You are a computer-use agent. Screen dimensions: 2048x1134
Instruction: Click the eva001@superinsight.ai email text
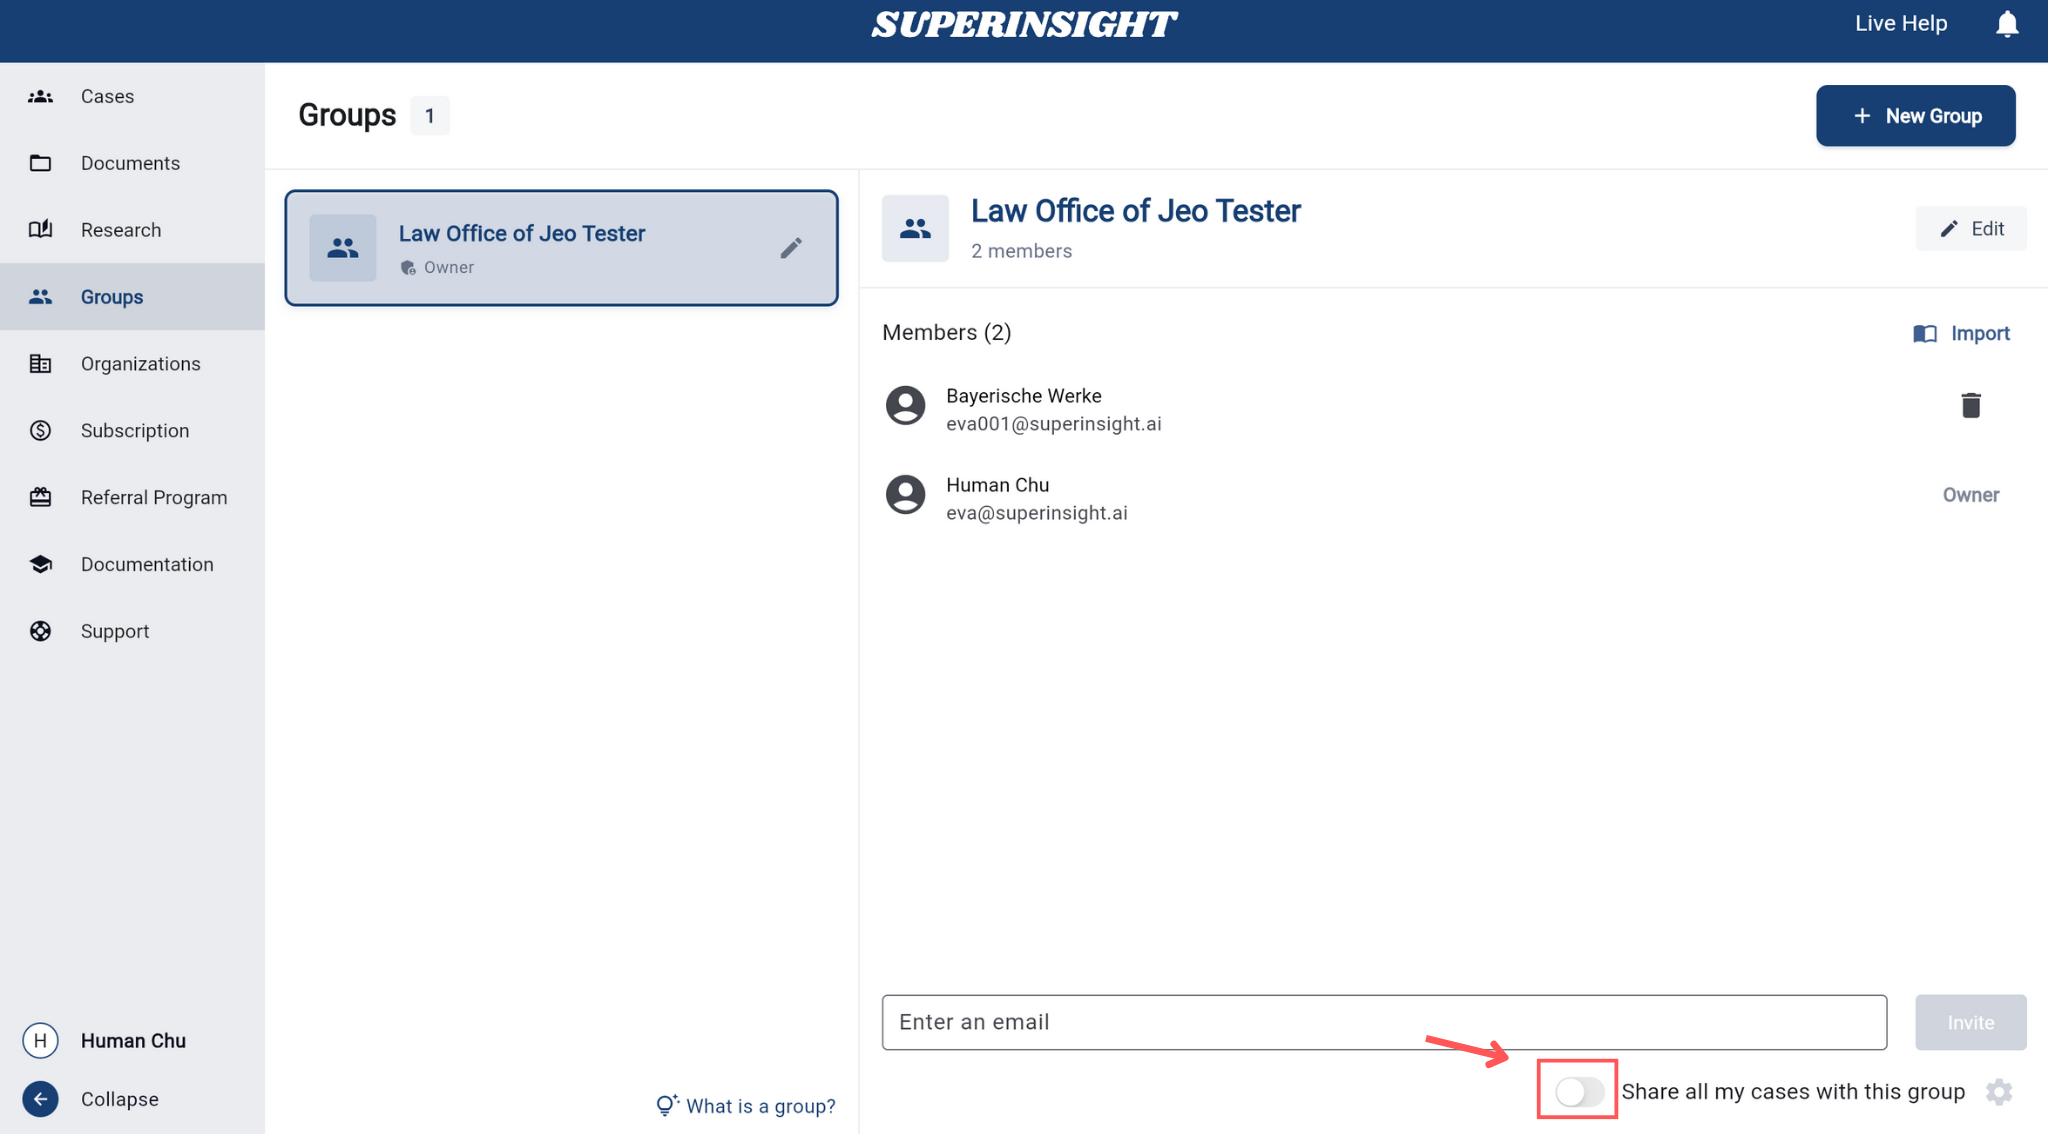click(1053, 424)
